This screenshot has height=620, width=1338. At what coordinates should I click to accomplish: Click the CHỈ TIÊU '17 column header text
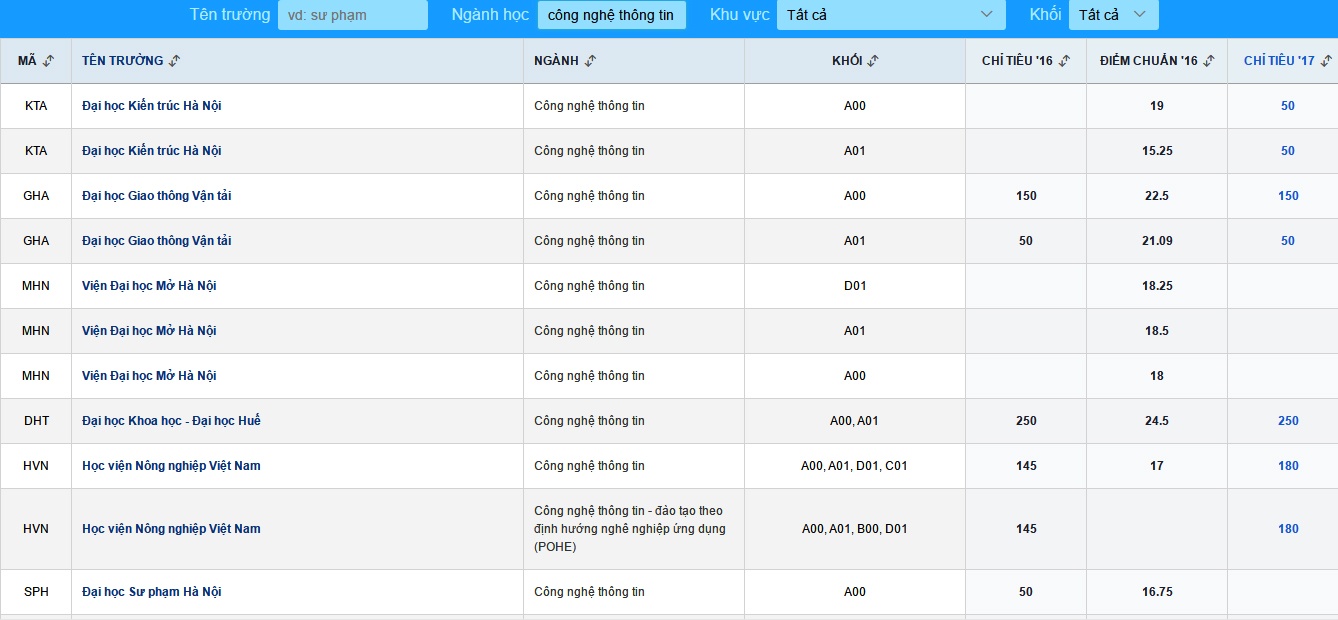(x=1279, y=61)
